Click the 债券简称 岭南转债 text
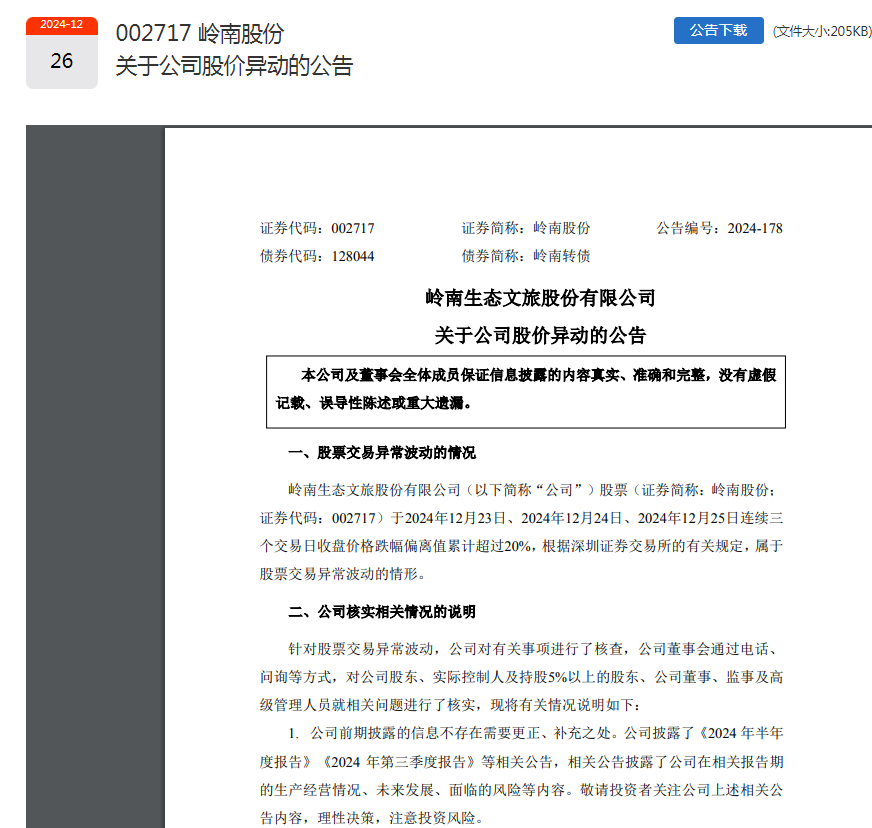 click(x=525, y=256)
